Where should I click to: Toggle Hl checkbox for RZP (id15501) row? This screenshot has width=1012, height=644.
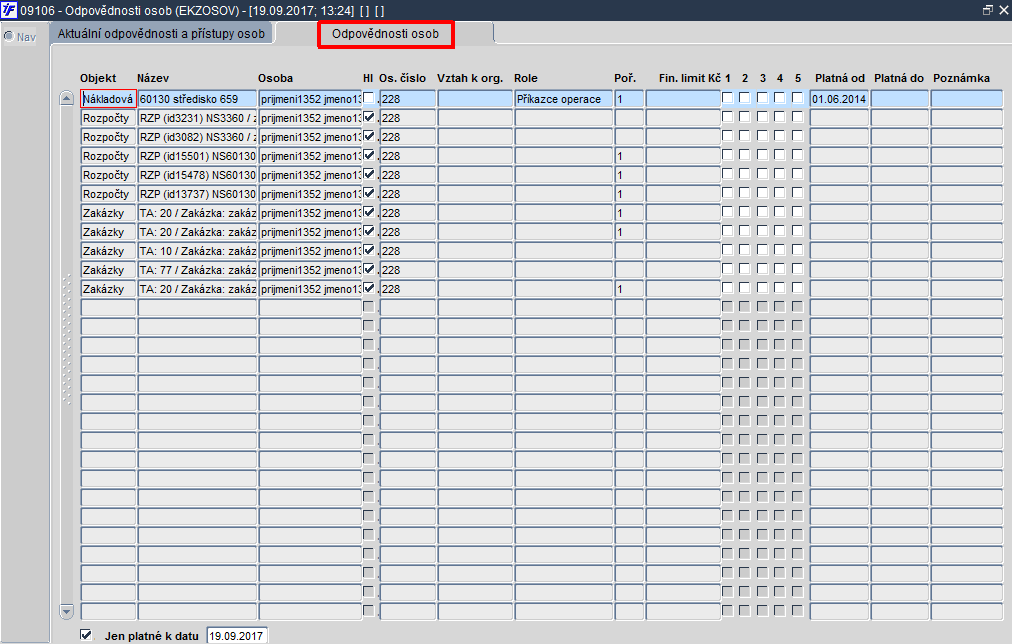(369, 155)
